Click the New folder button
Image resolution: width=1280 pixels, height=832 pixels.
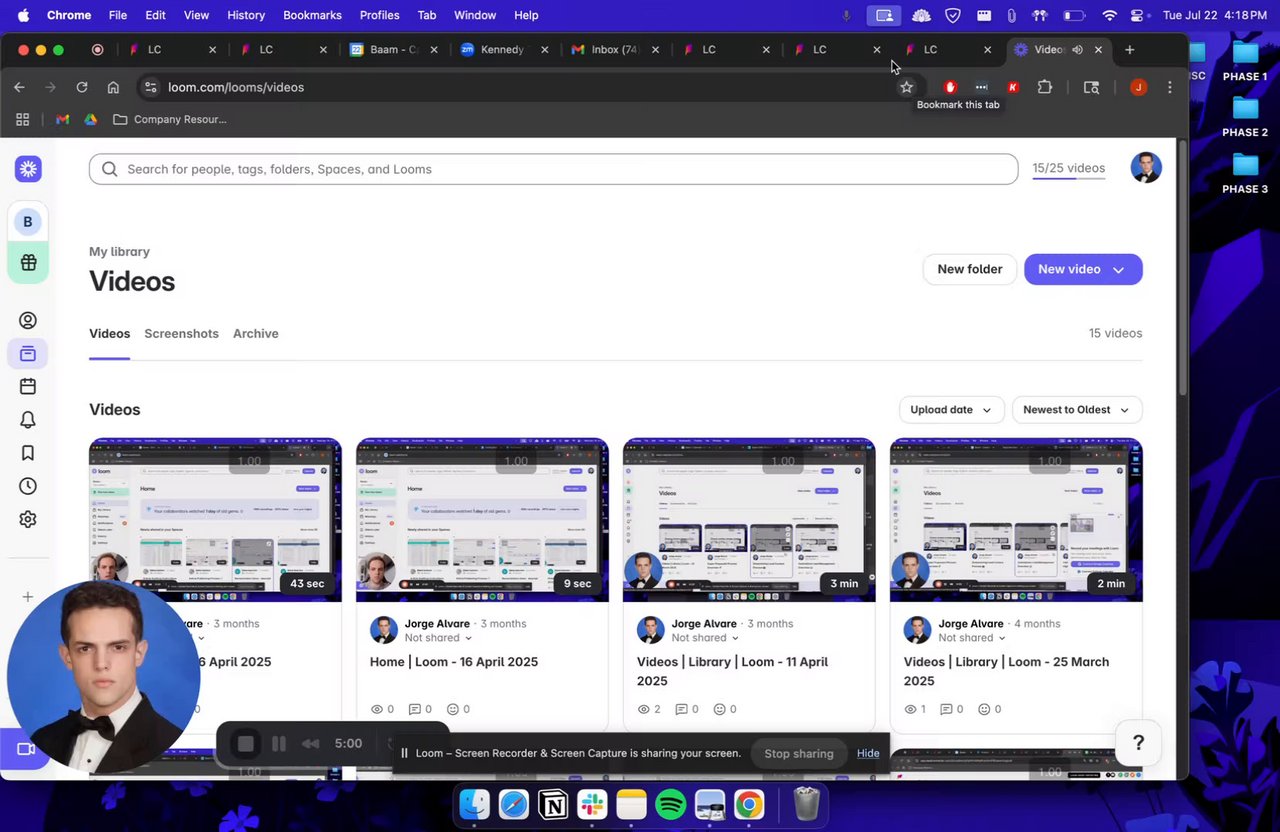pyautogui.click(x=969, y=269)
